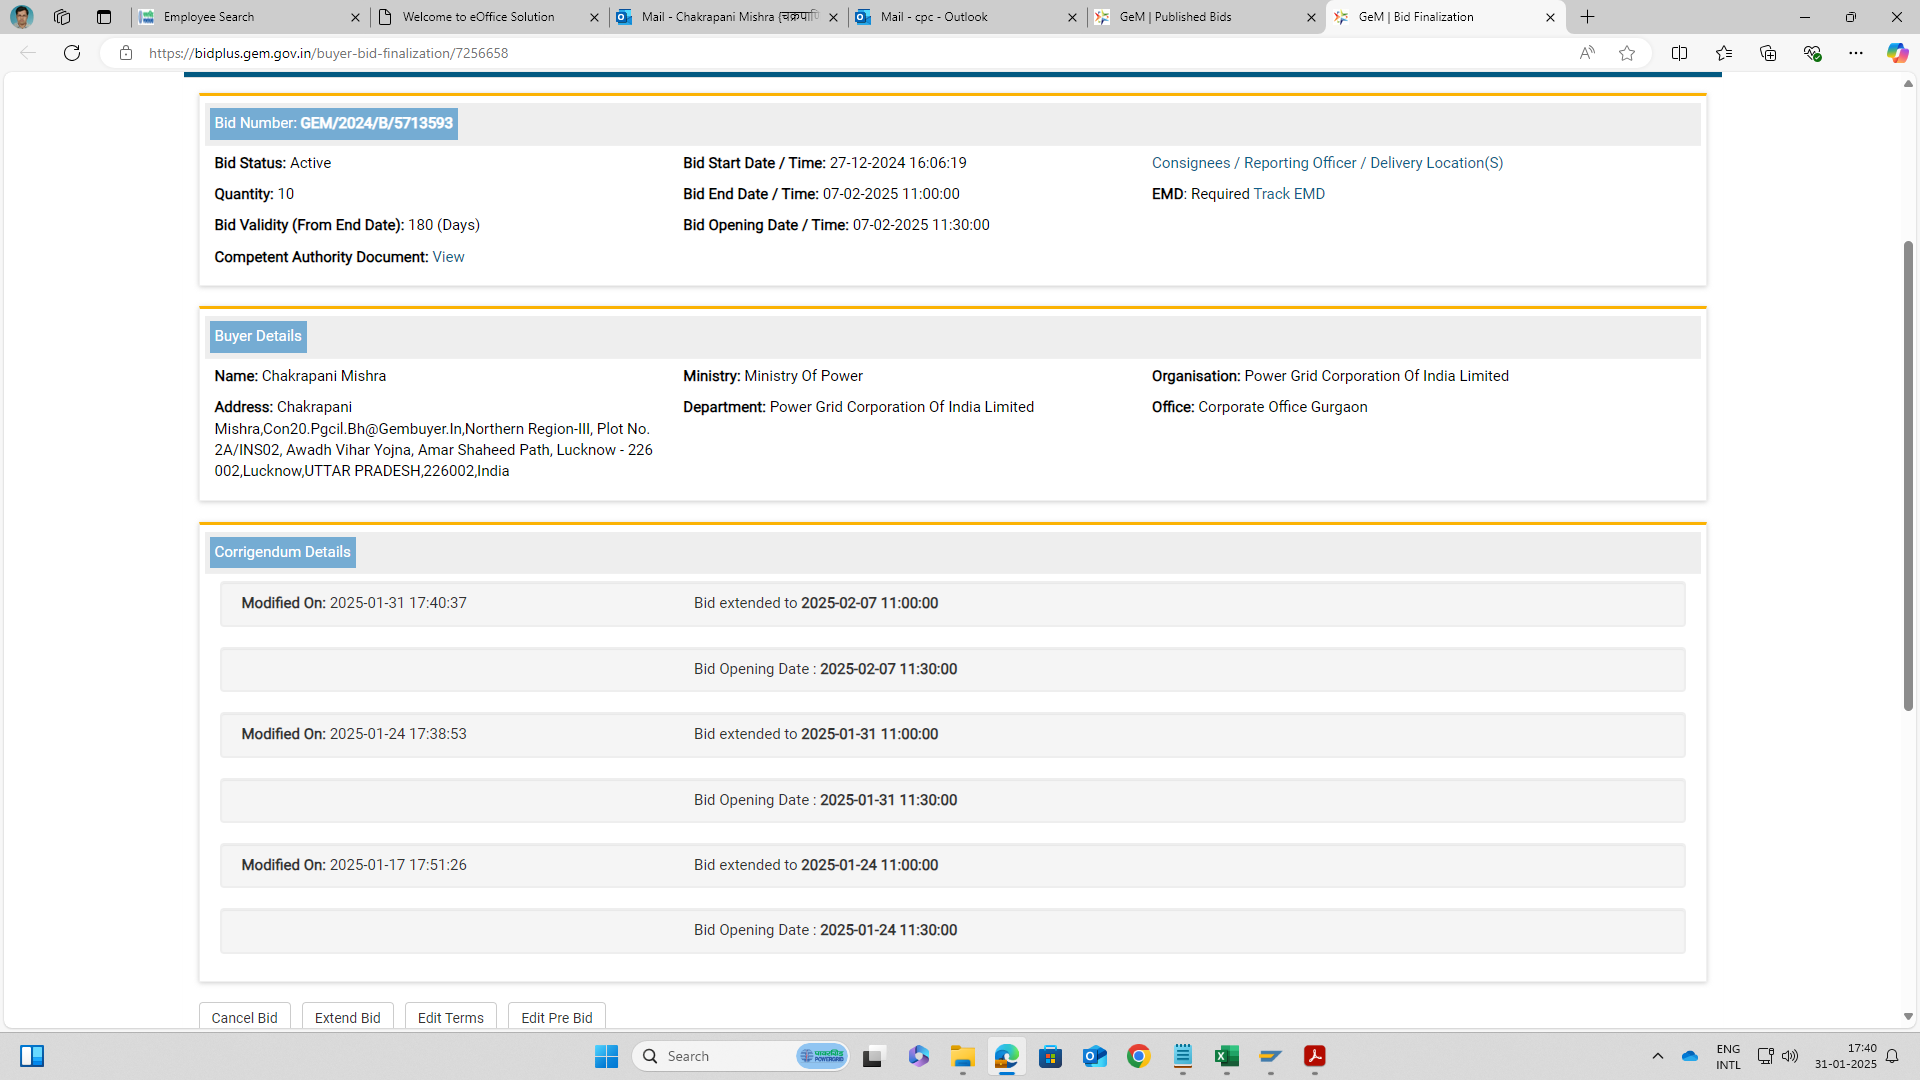Open a new browser tab
This screenshot has height=1080, width=1920.
[1587, 17]
